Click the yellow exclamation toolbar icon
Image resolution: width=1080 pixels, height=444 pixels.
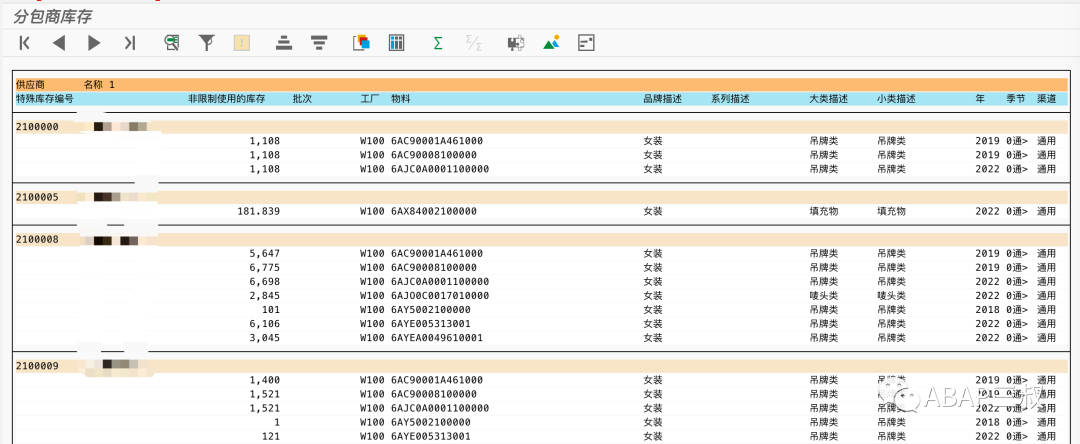[242, 43]
